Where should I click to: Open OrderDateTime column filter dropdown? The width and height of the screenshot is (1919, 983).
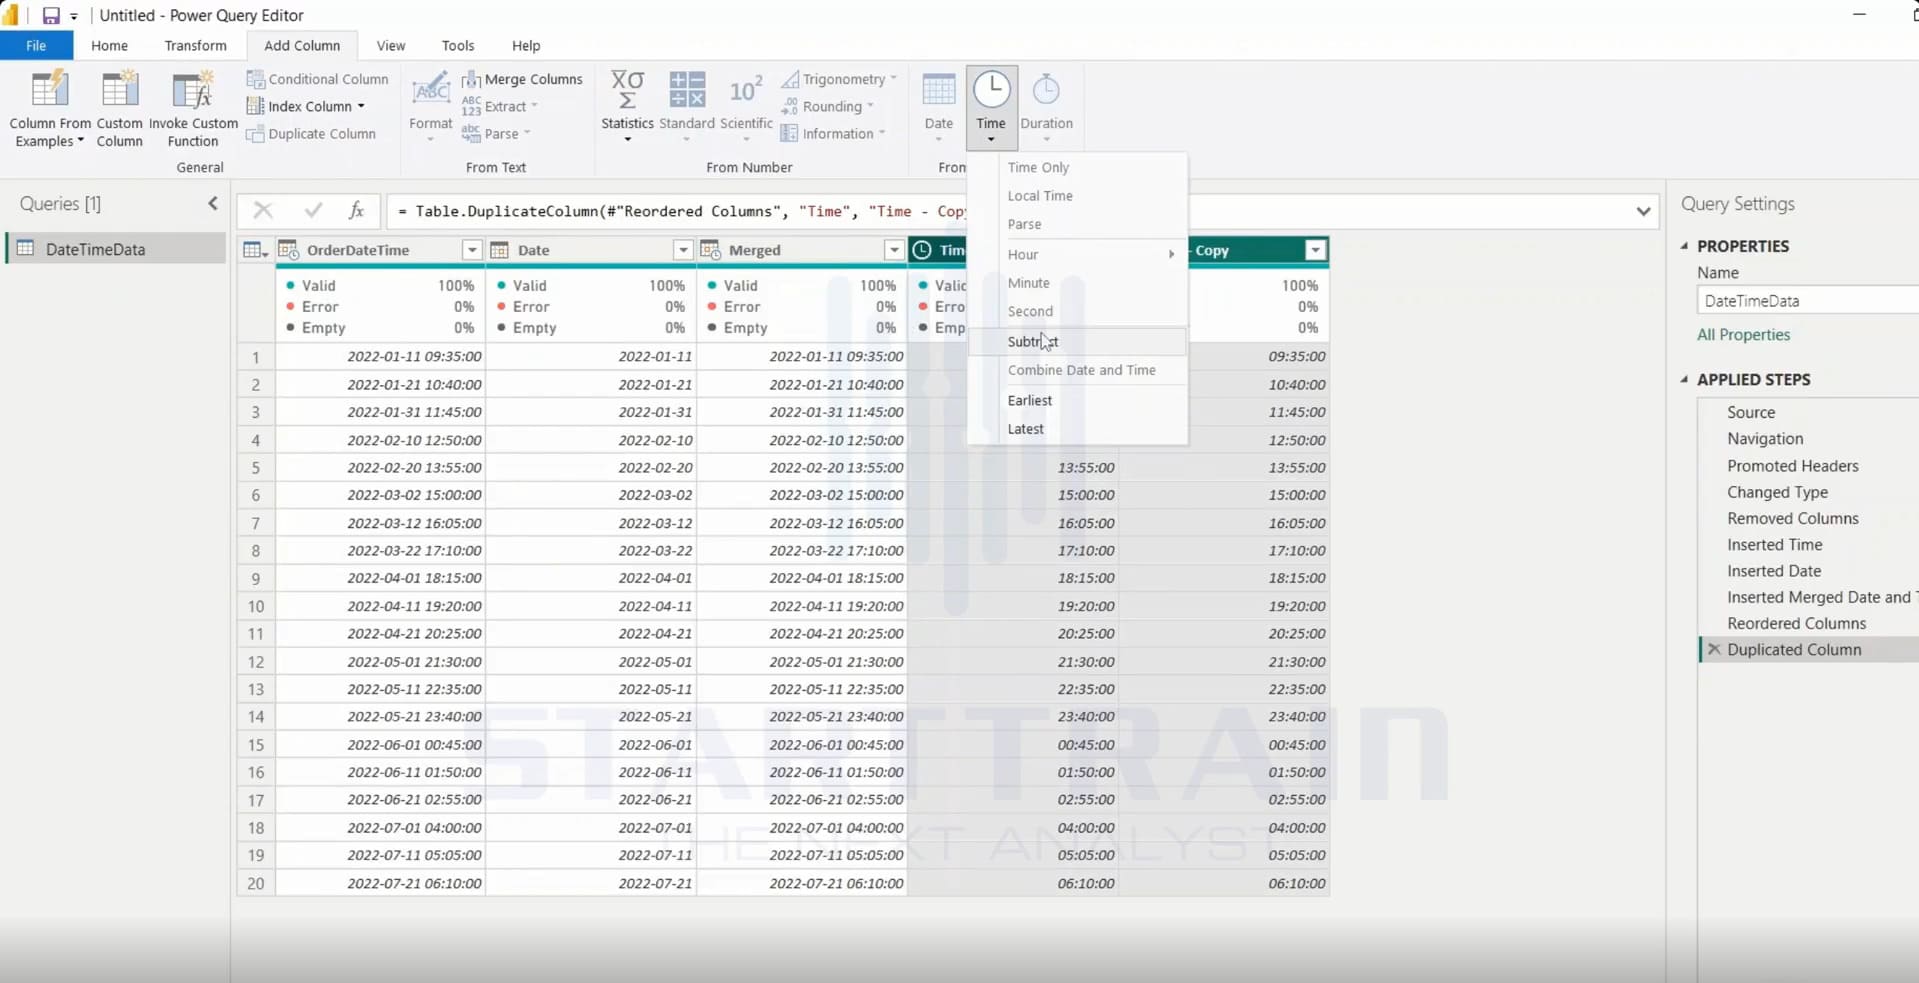472,250
